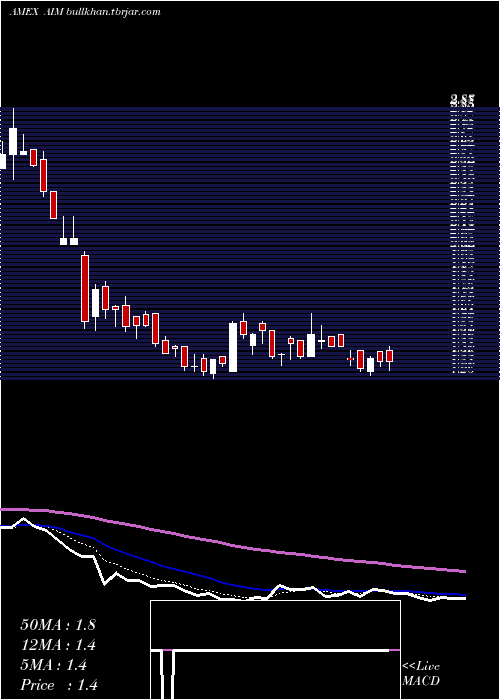Screen dimensions: 500x700
Task: Select the '50MA : 1.8' legend entry
Action: (58, 625)
